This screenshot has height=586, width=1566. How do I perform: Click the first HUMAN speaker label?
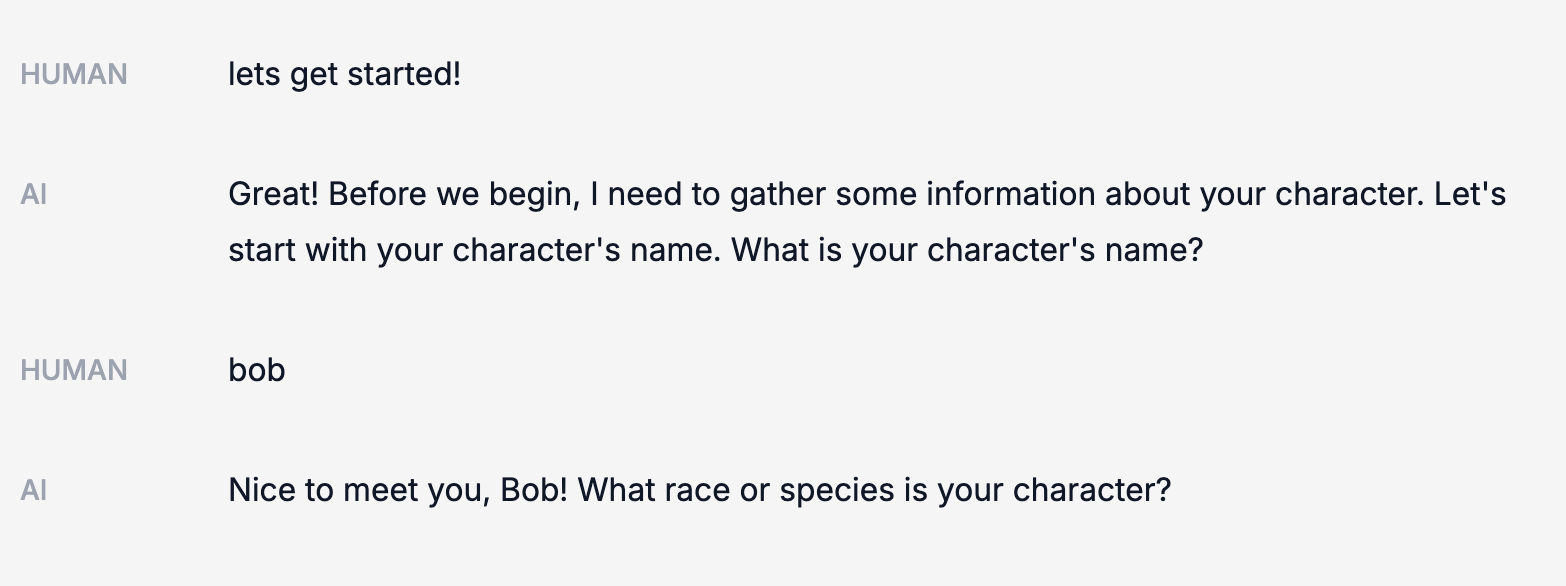(x=74, y=74)
